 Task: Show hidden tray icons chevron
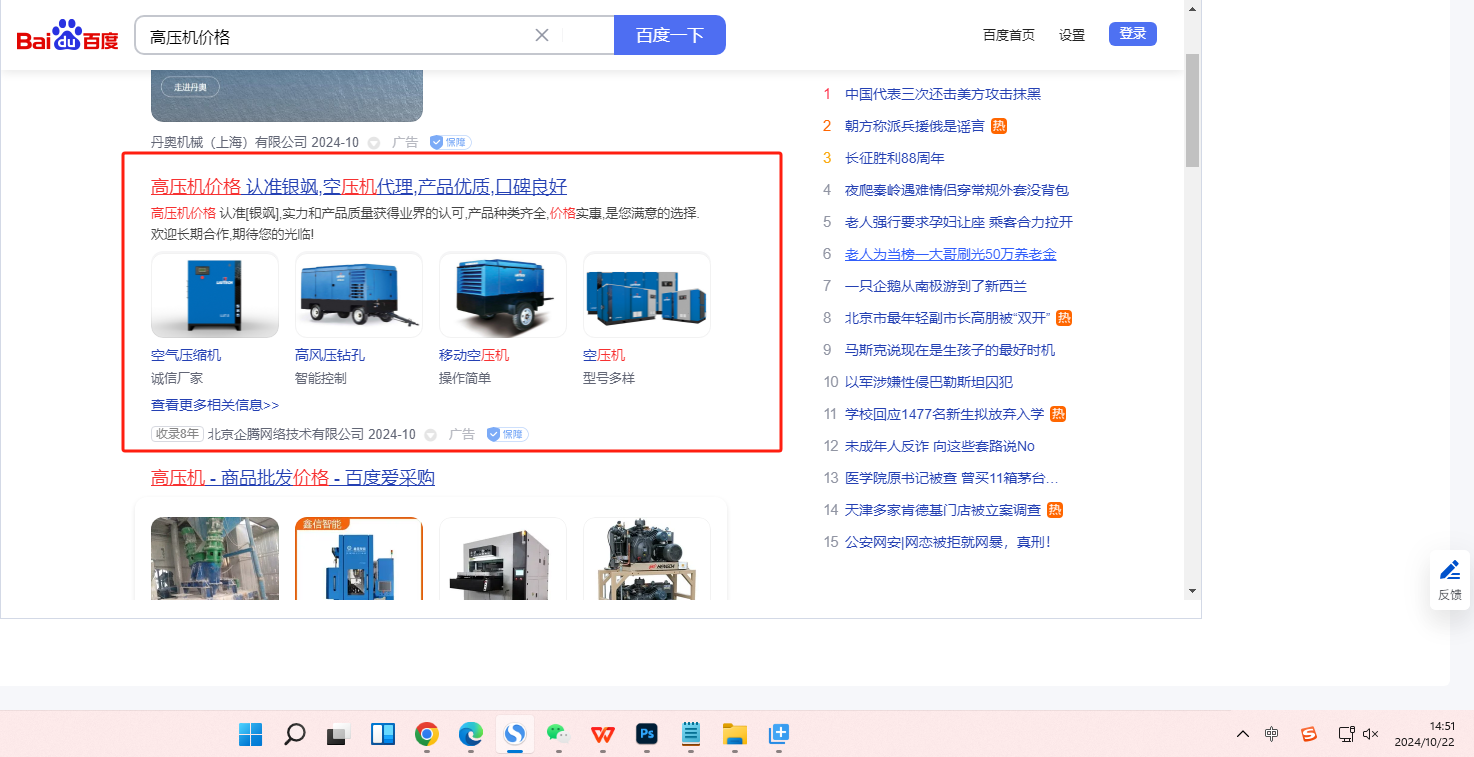[x=1243, y=734]
